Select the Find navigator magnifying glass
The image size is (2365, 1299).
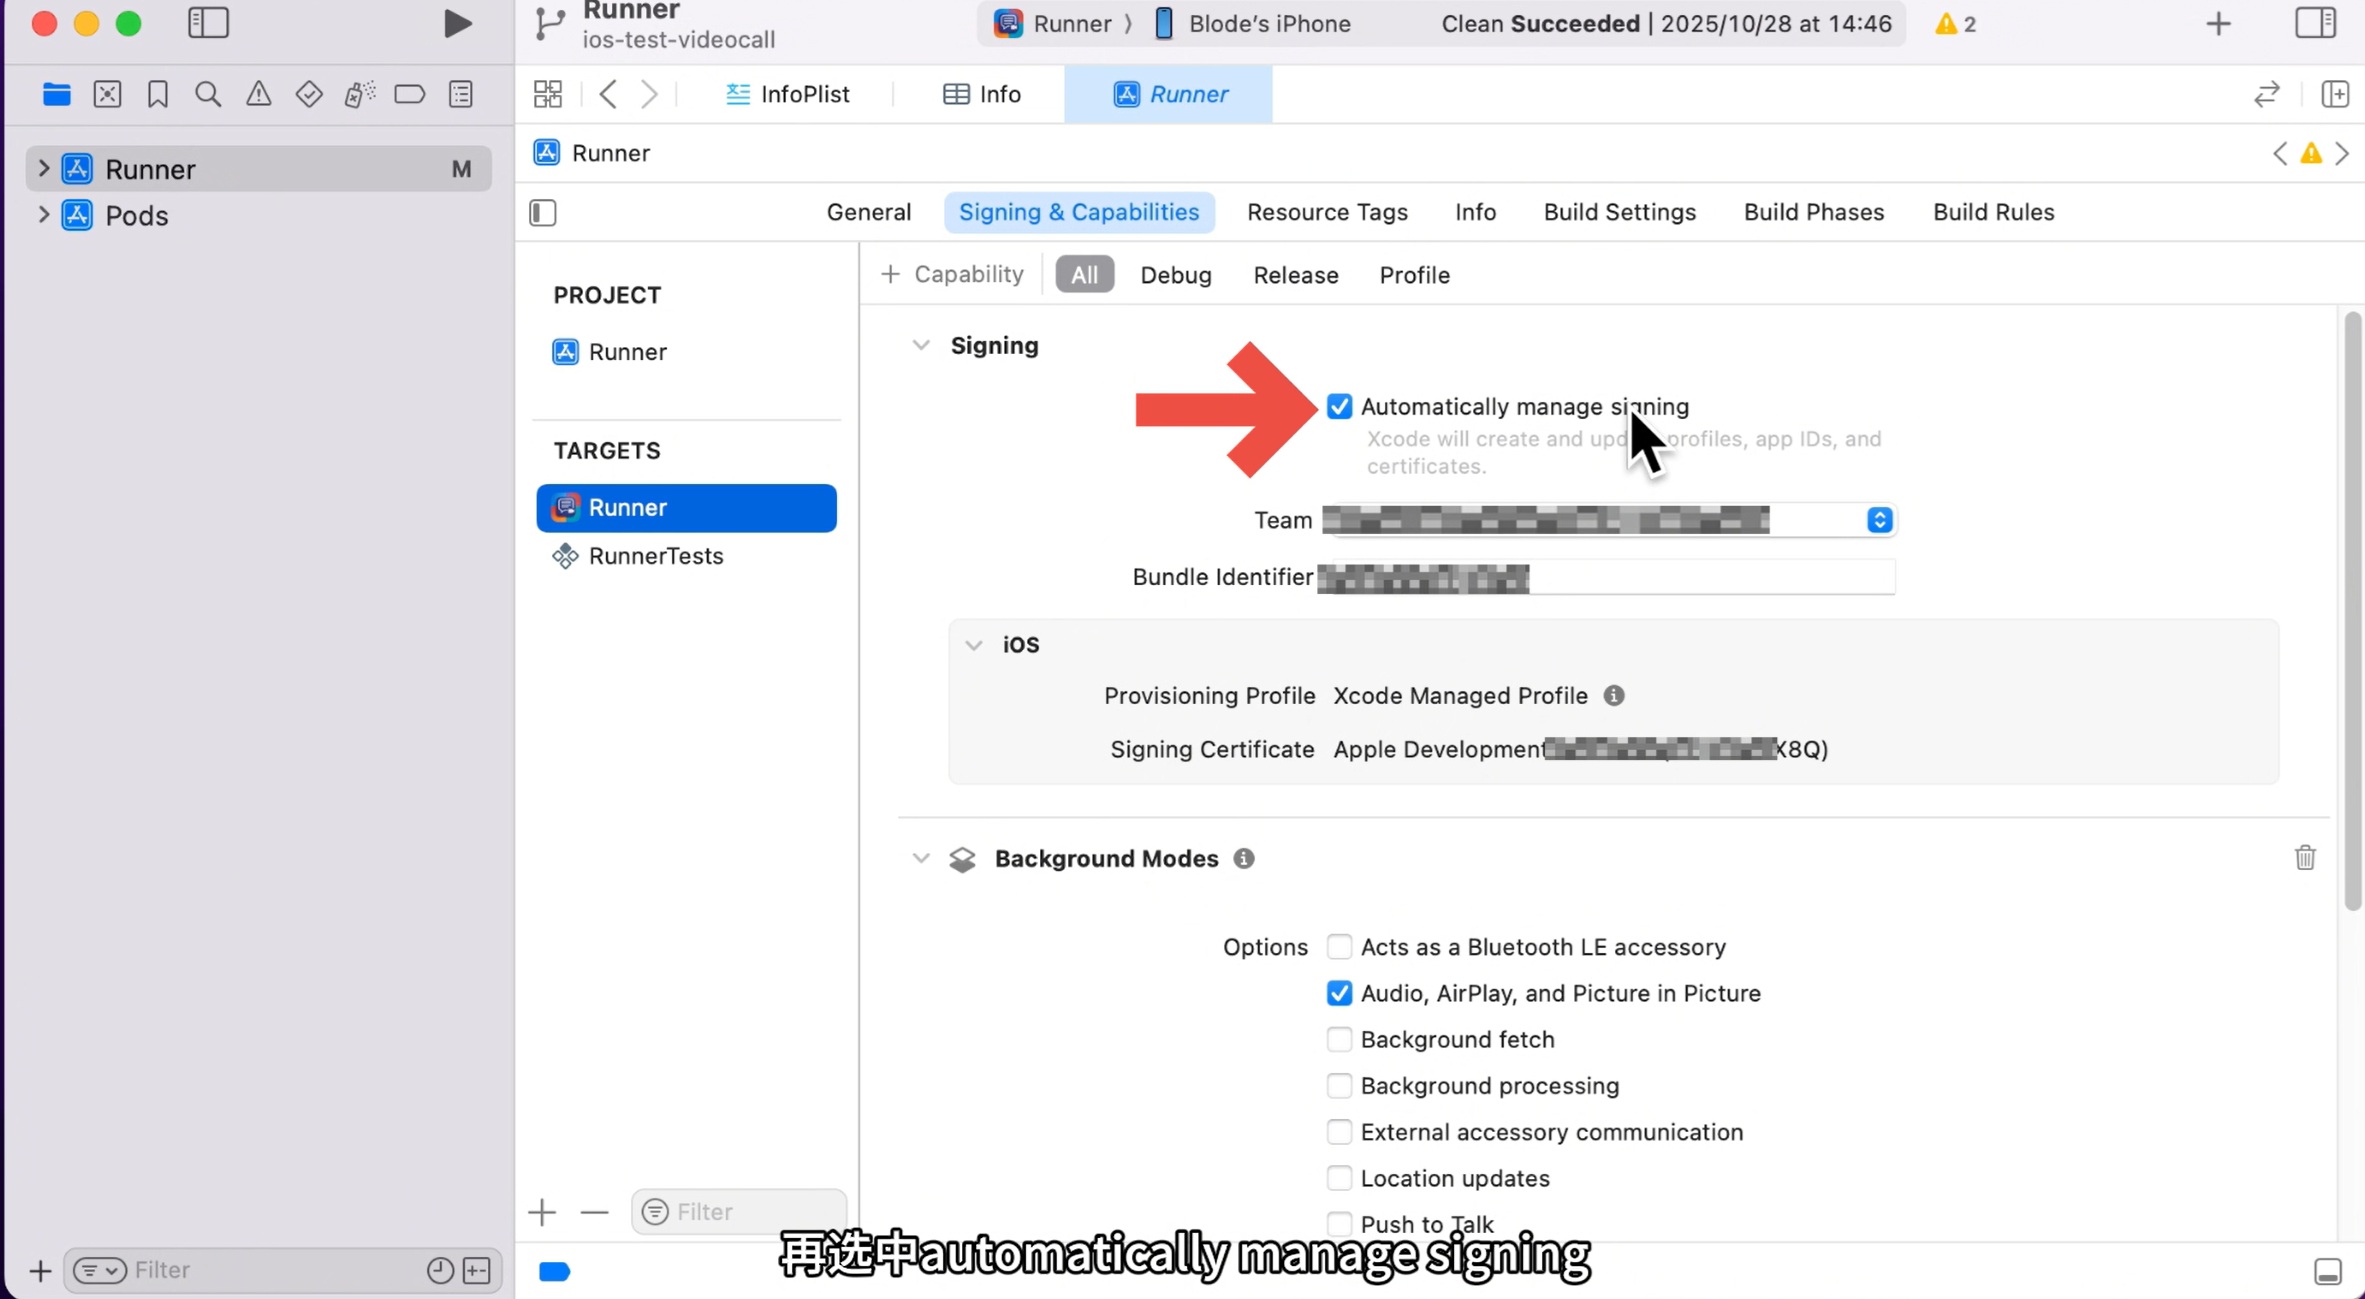pos(208,94)
